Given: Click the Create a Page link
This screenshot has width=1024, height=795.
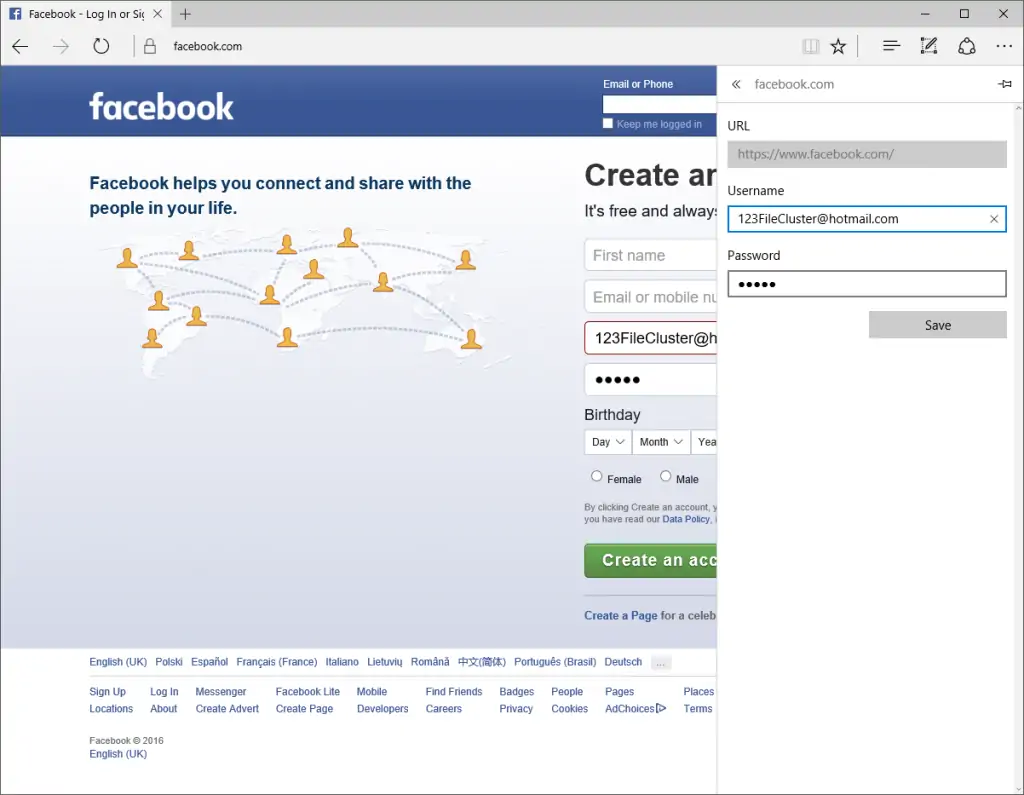Looking at the screenshot, I should click(620, 615).
